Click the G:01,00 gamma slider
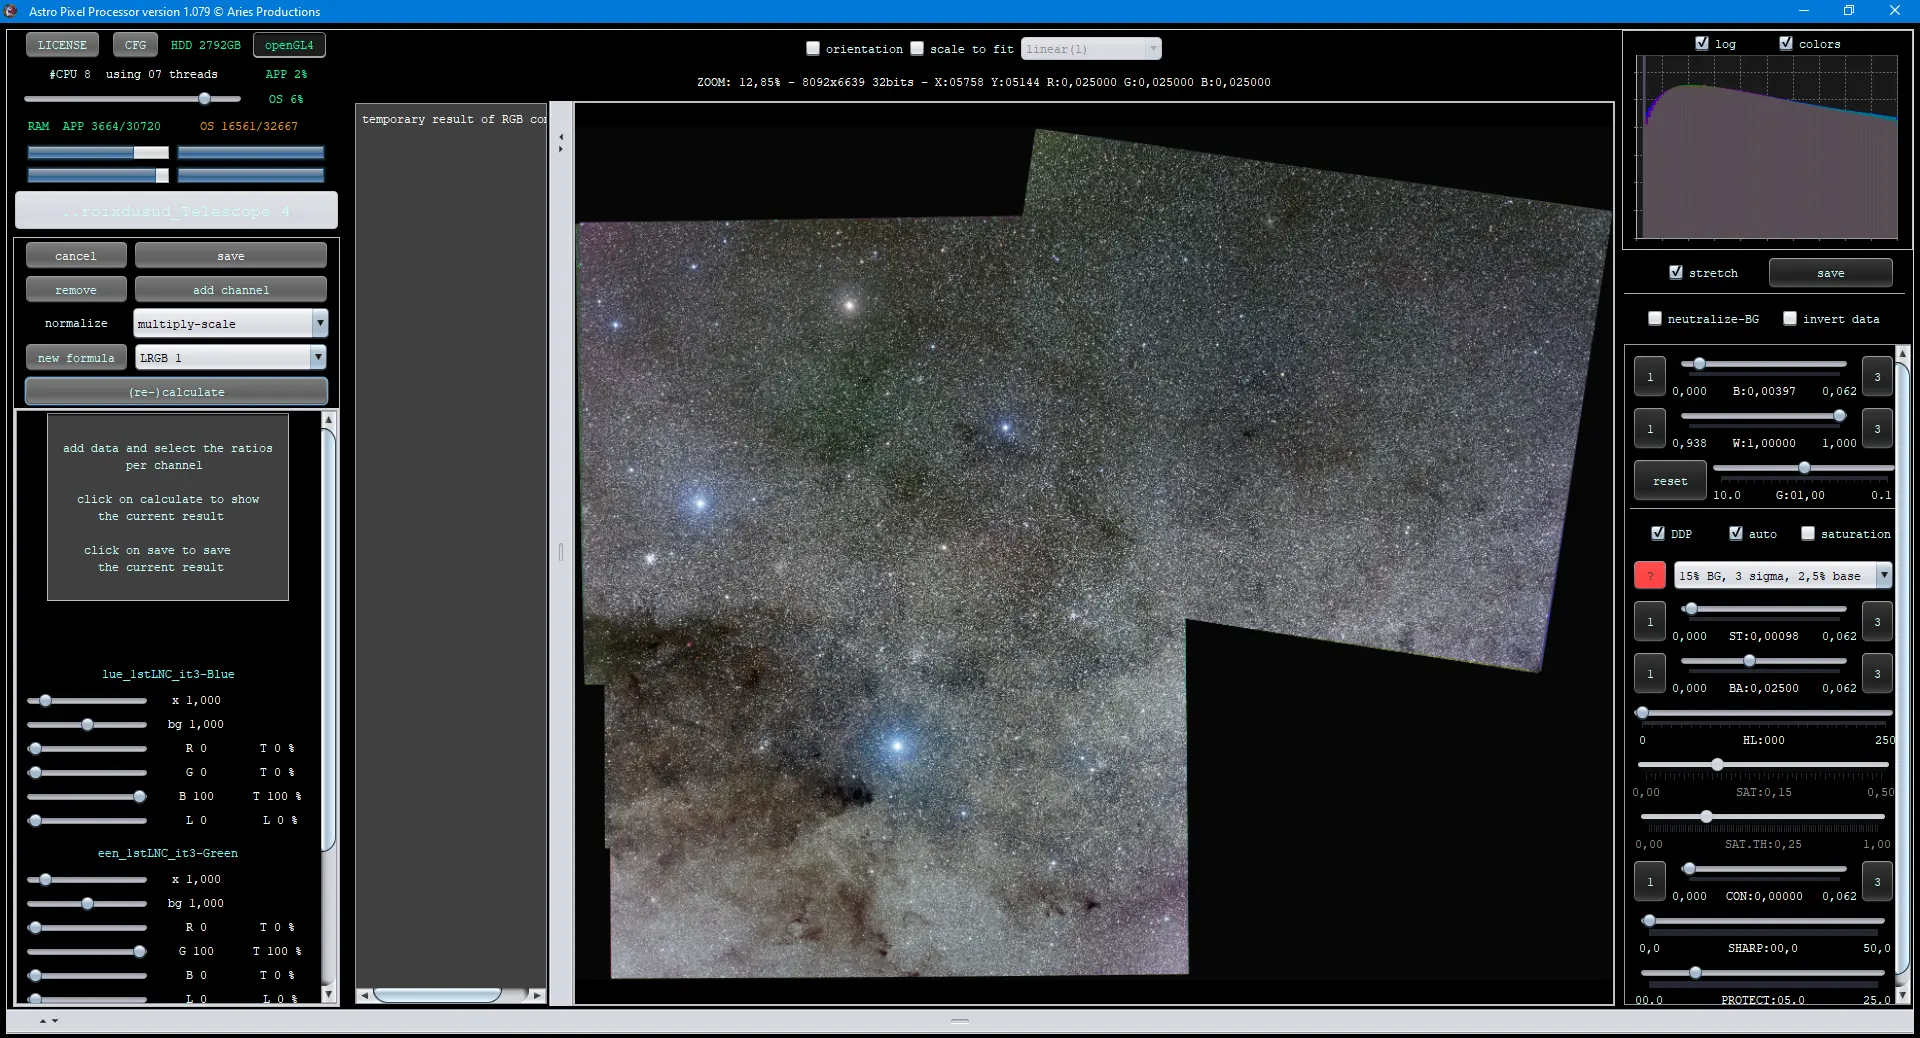This screenshot has height=1038, width=1920. click(1802, 468)
